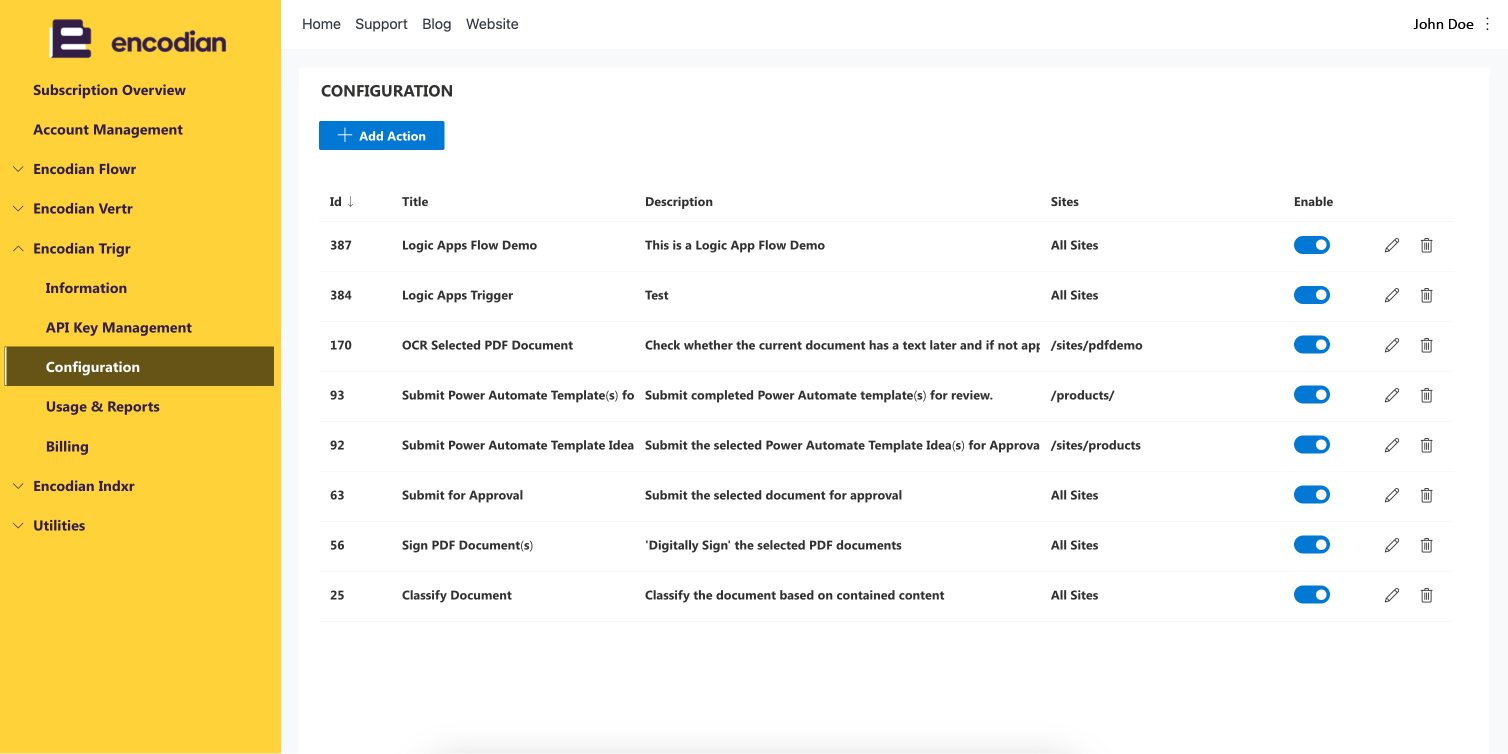Open the Support nav item
The width and height of the screenshot is (1508, 754).
coord(381,24)
